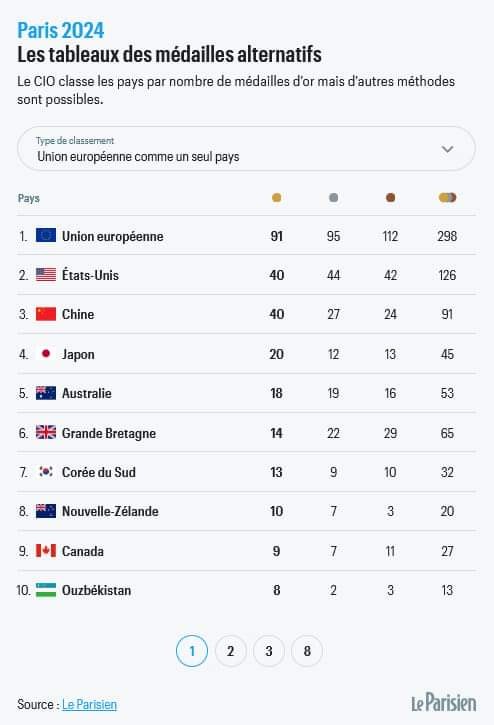This screenshot has height=725, width=494.
Task: Click the bronze medal column icon
Action: (390, 198)
